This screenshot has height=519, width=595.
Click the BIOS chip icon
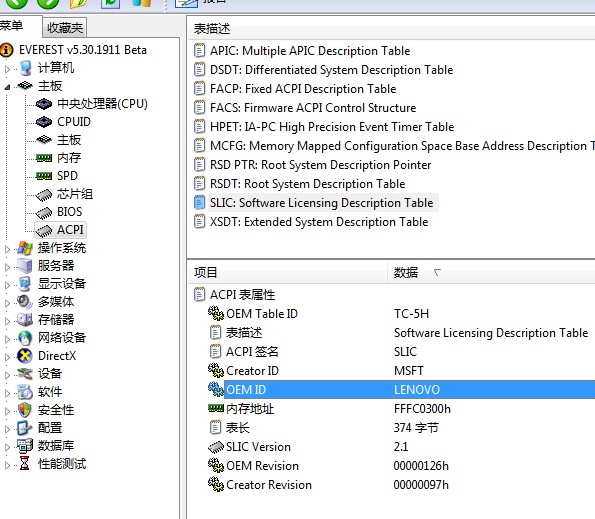click(44, 212)
